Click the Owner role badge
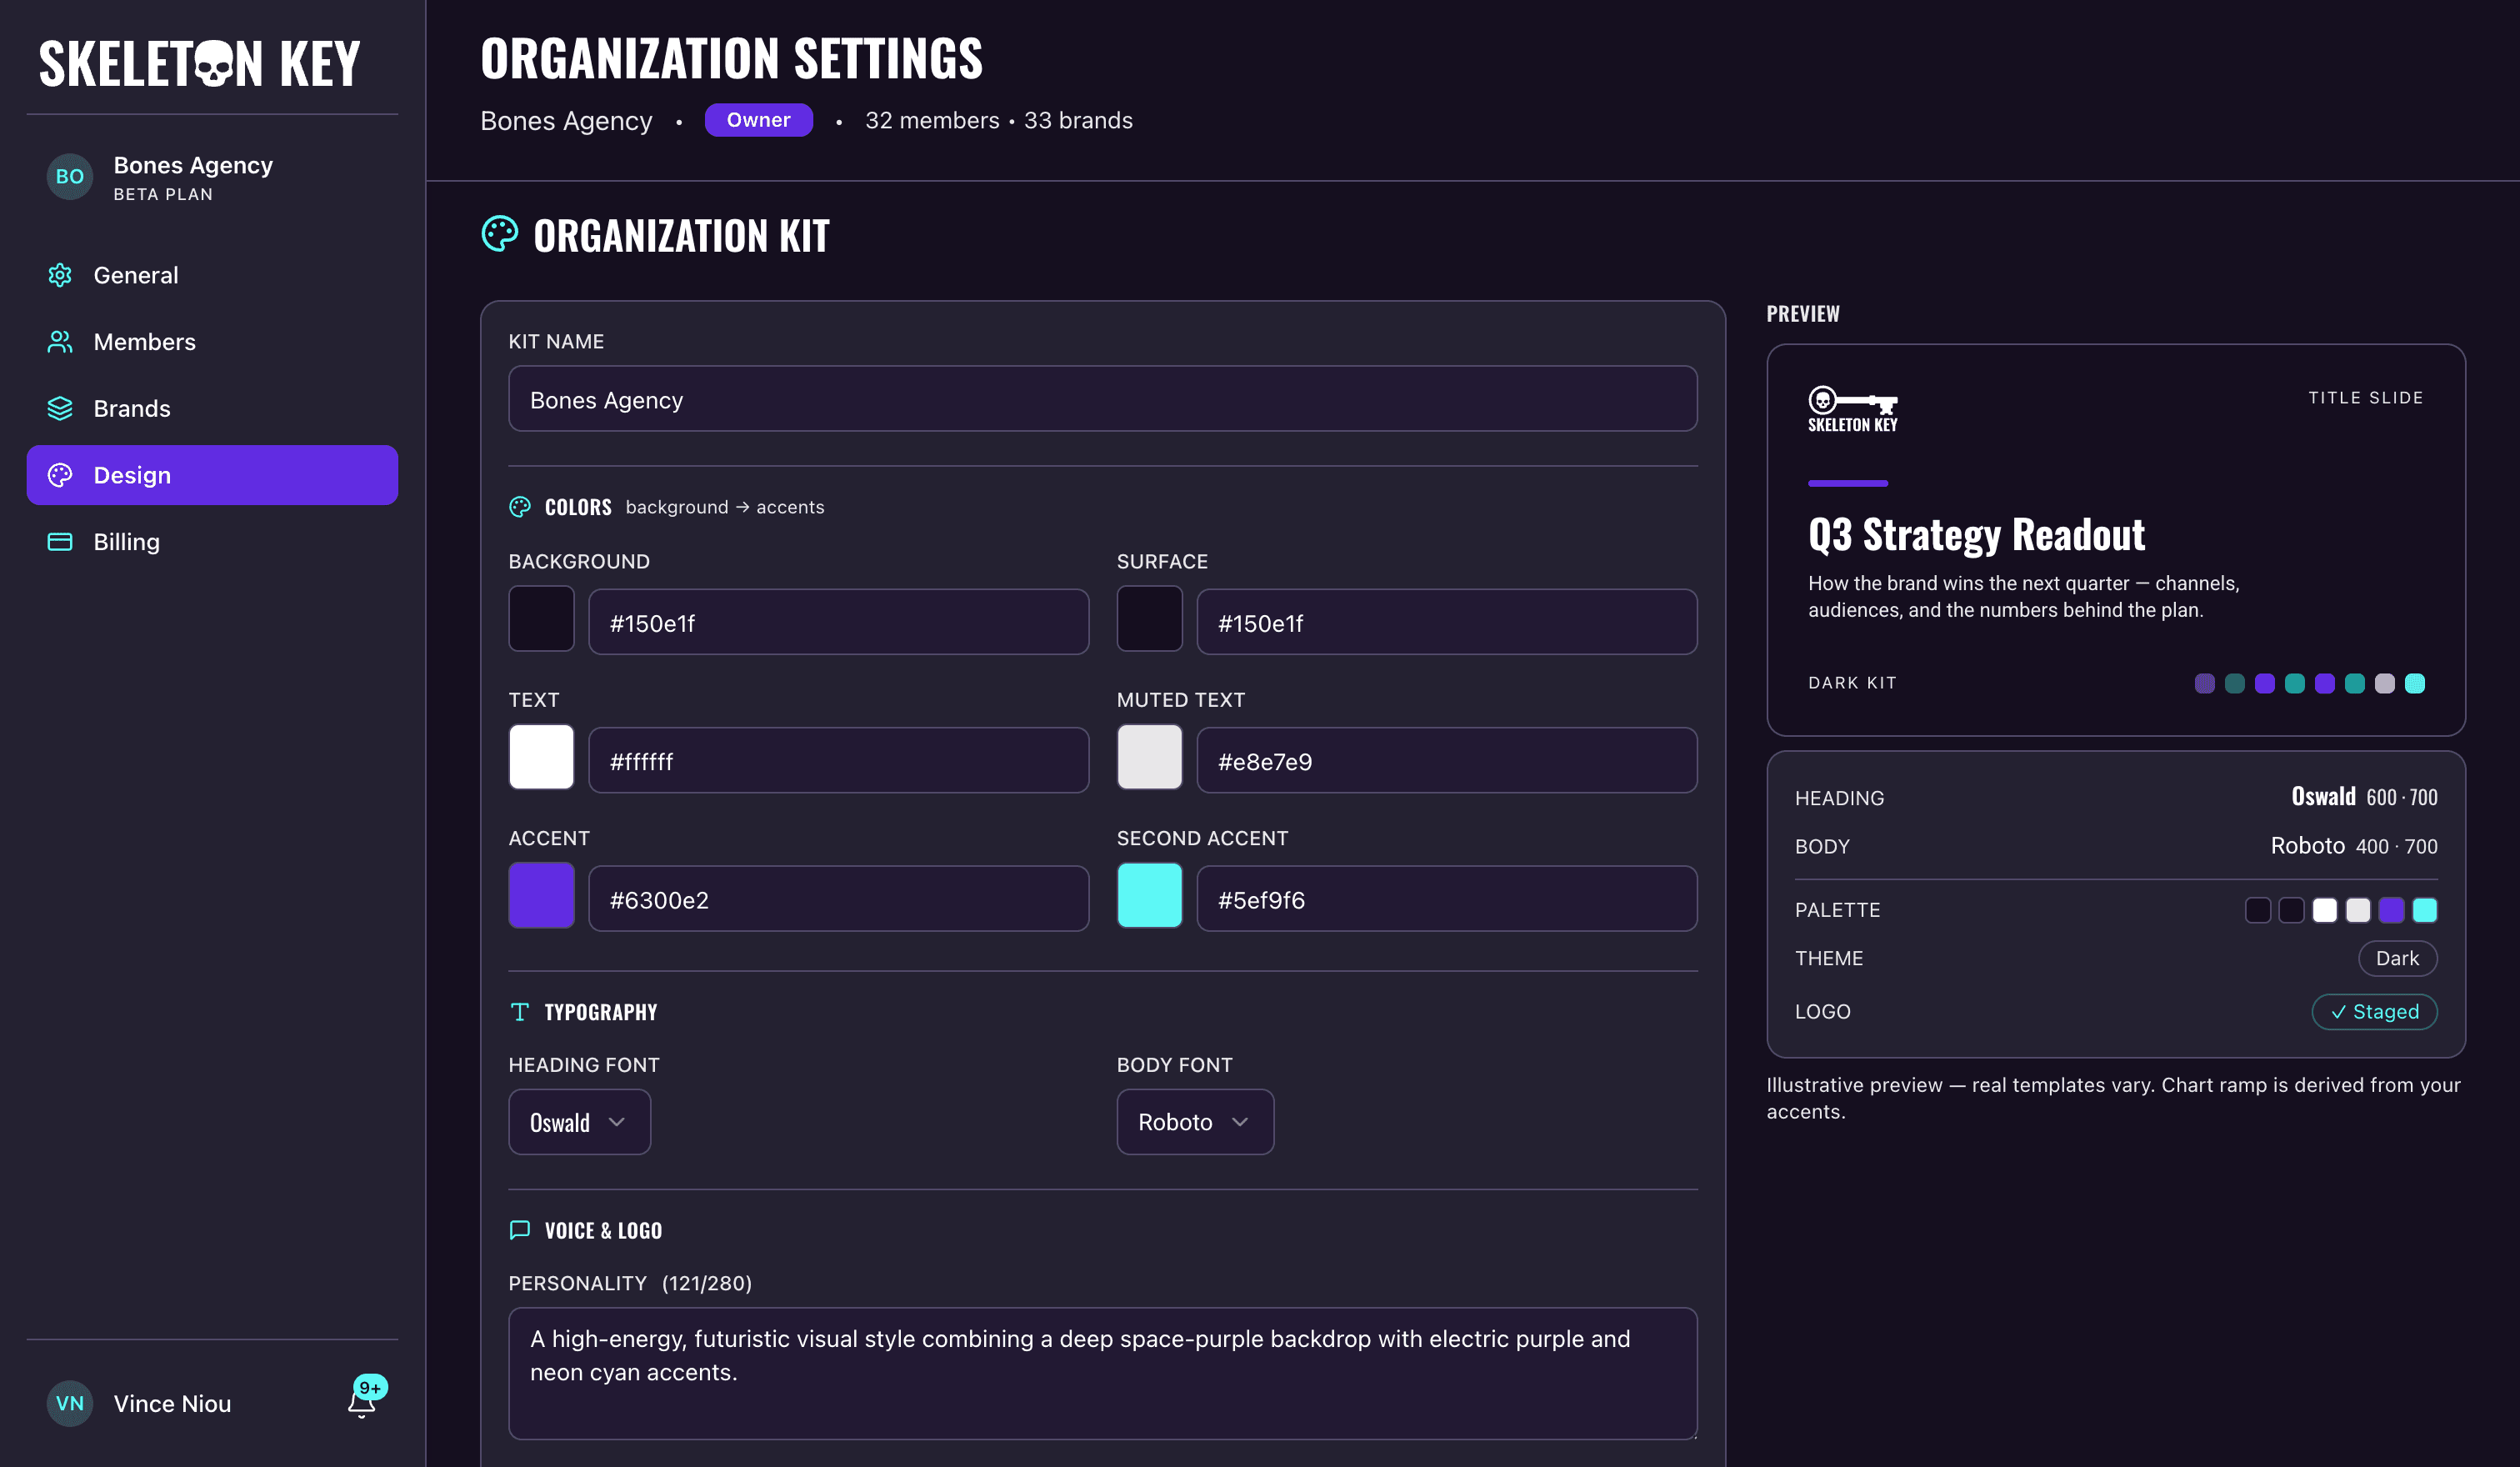This screenshot has width=2520, height=1467. (x=758, y=120)
